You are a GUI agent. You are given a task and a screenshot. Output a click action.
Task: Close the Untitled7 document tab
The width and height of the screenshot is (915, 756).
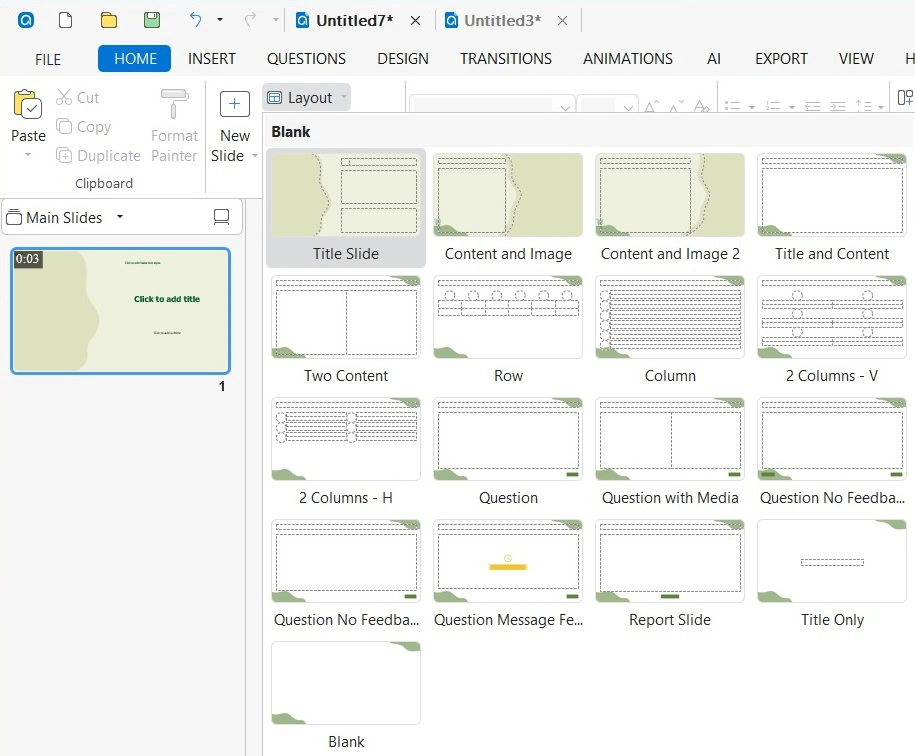(x=415, y=21)
